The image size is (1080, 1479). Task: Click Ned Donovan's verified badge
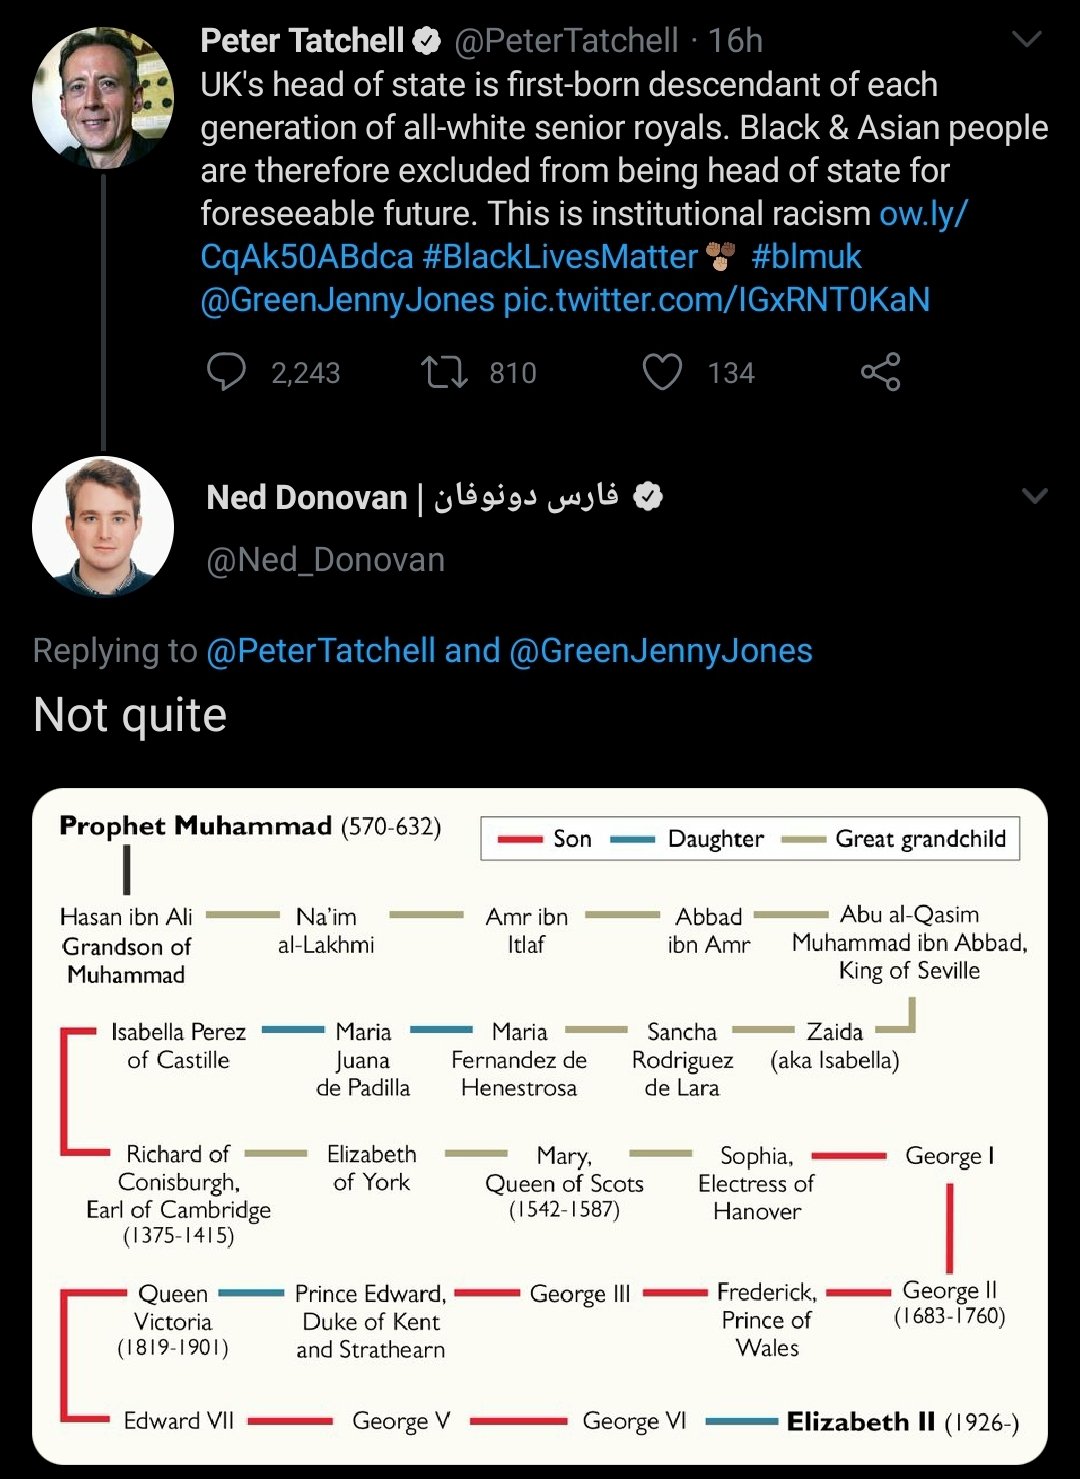(x=648, y=496)
